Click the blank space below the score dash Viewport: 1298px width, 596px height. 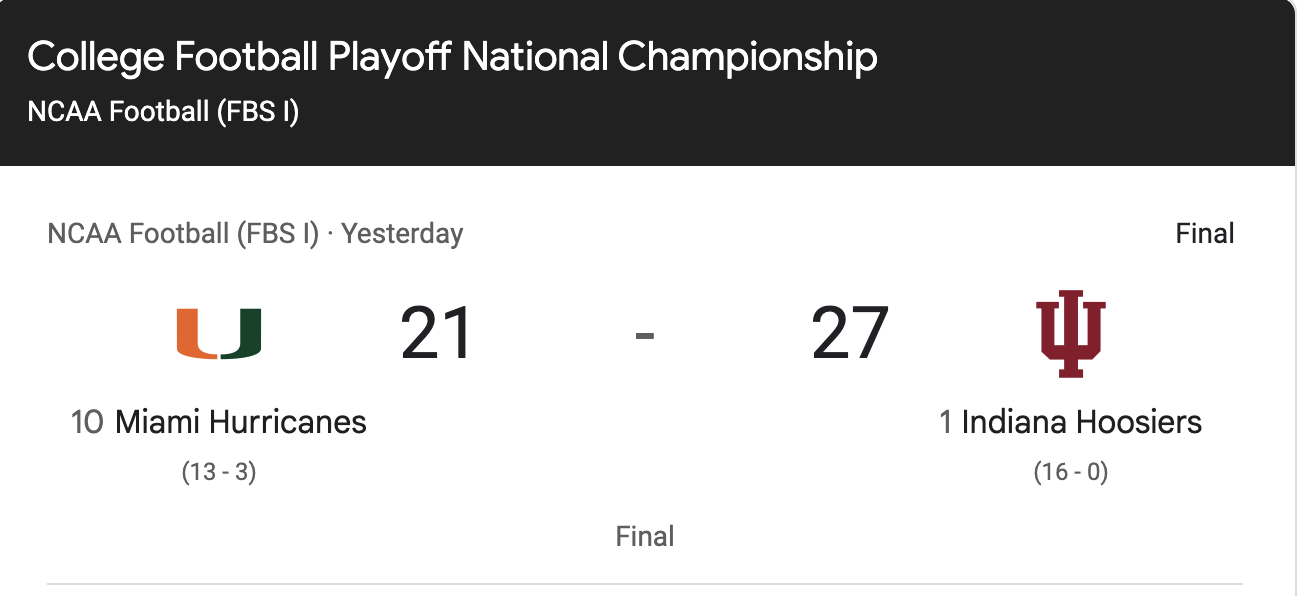(645, 440)
